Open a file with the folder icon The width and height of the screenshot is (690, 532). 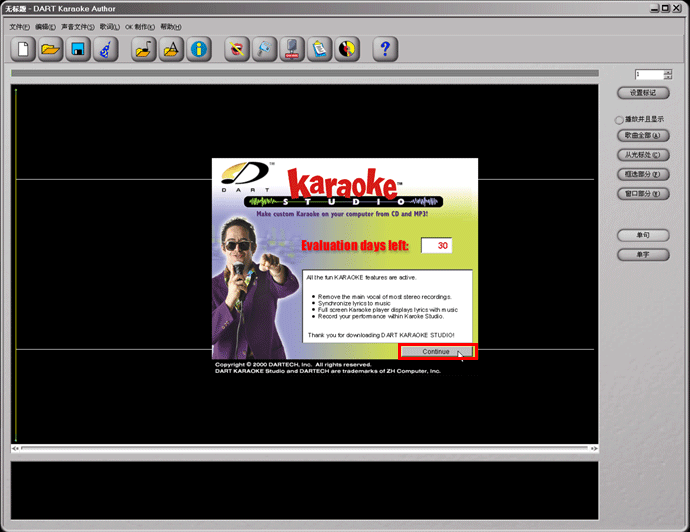(x=51, y=49)
